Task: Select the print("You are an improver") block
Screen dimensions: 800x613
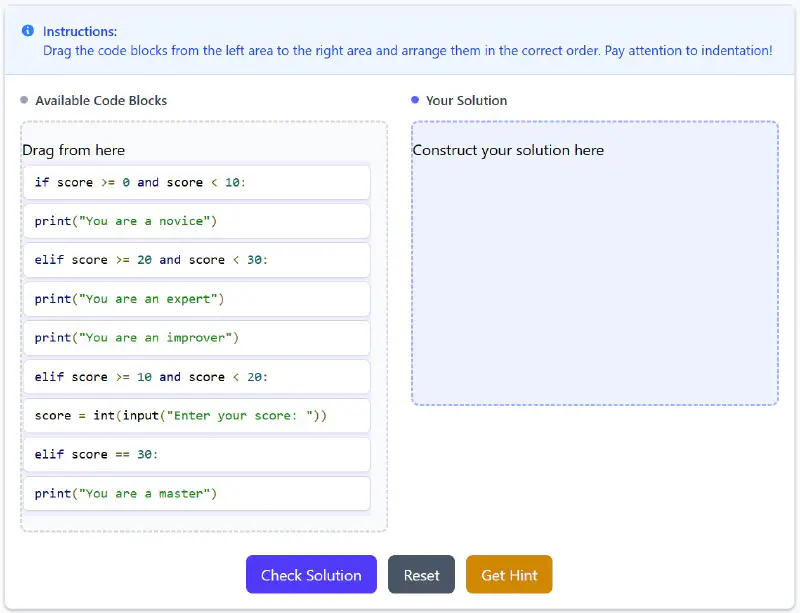Action: [196, 338]
